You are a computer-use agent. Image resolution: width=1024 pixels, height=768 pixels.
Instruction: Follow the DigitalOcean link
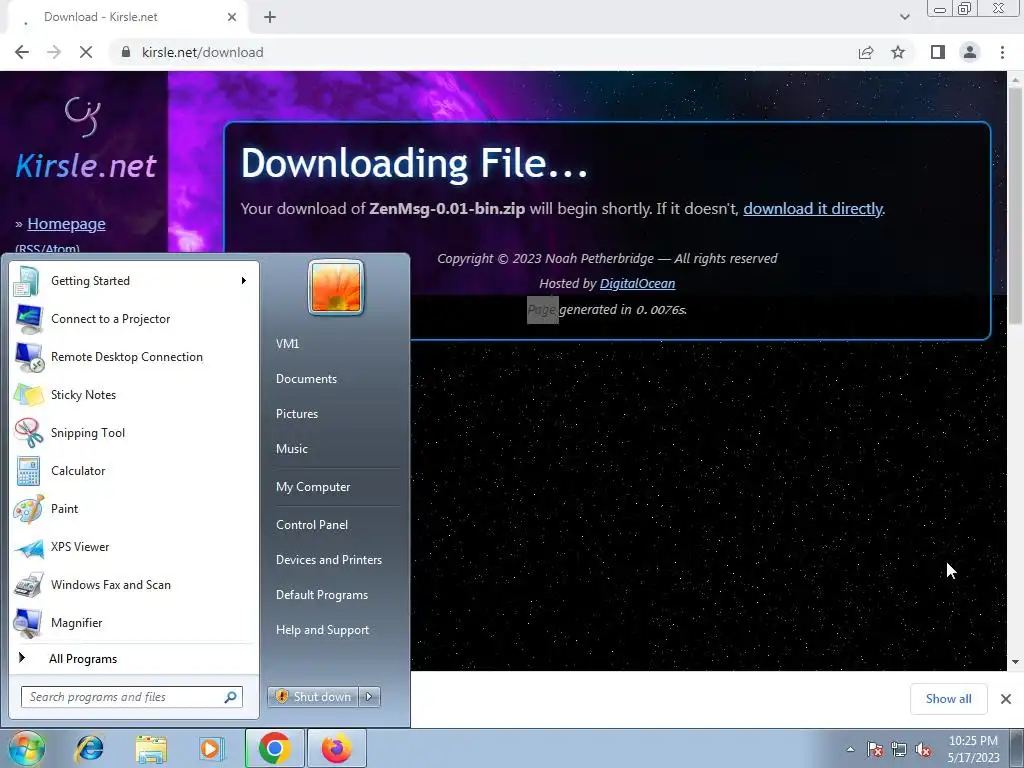point(637,283)
